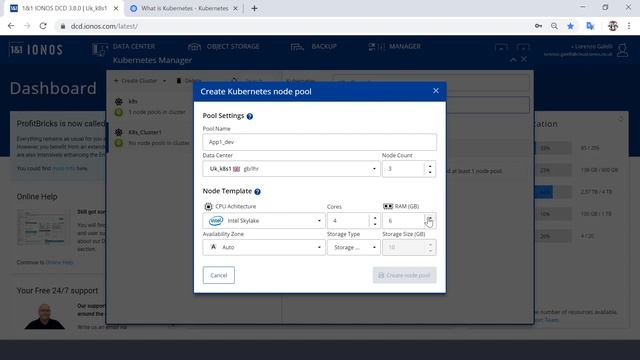This screenshot has width=640, height=360.
Task: Open the Chrome three-dot menu
Action: 629,26
